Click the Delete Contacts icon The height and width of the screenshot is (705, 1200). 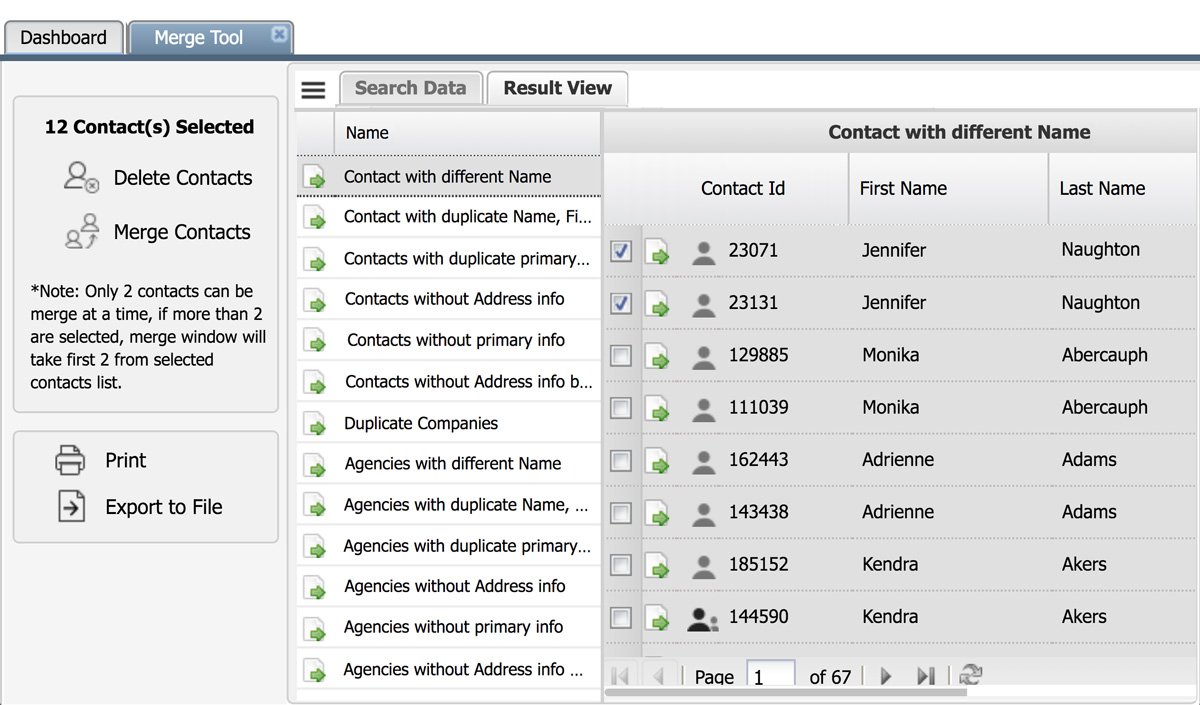pyautogui.click(x=81, y=178)
